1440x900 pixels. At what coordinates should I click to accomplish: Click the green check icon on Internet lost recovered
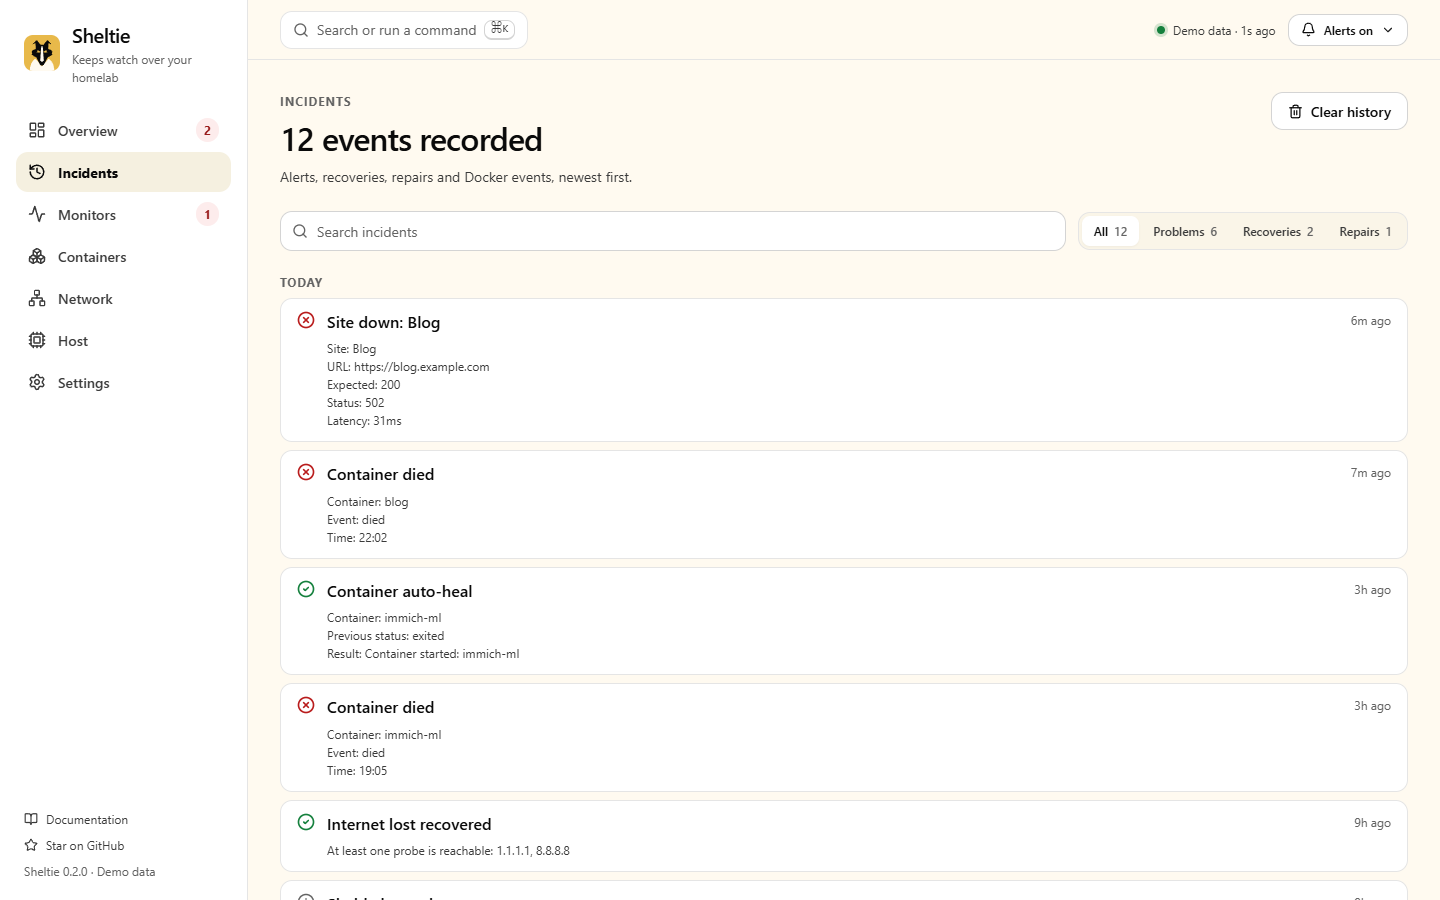(x=306, y=822)
